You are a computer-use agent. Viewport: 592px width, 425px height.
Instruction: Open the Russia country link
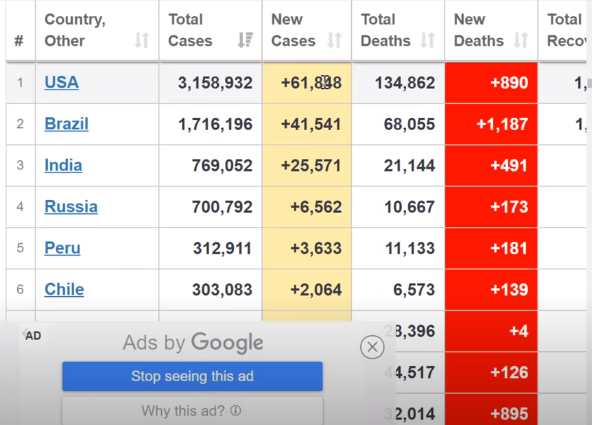(x=71, y=206)
